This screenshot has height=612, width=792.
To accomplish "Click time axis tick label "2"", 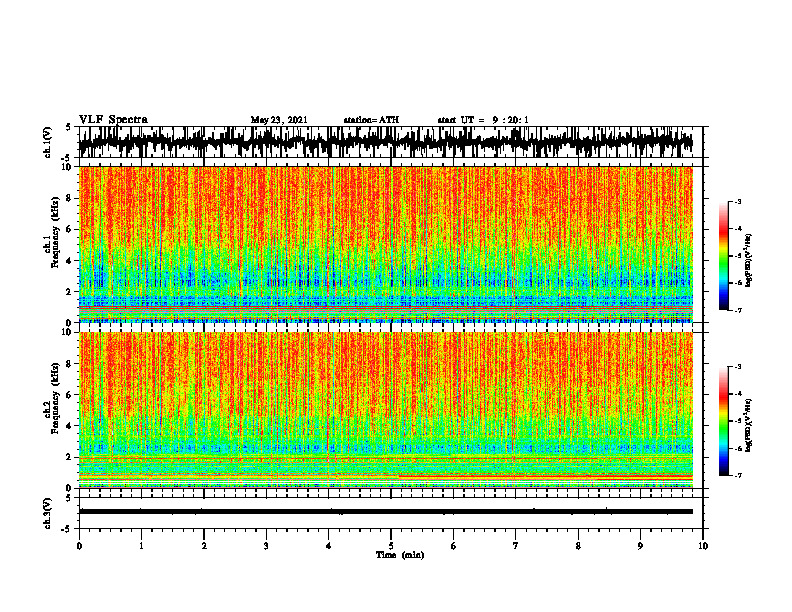I will [x=204, y=546].
